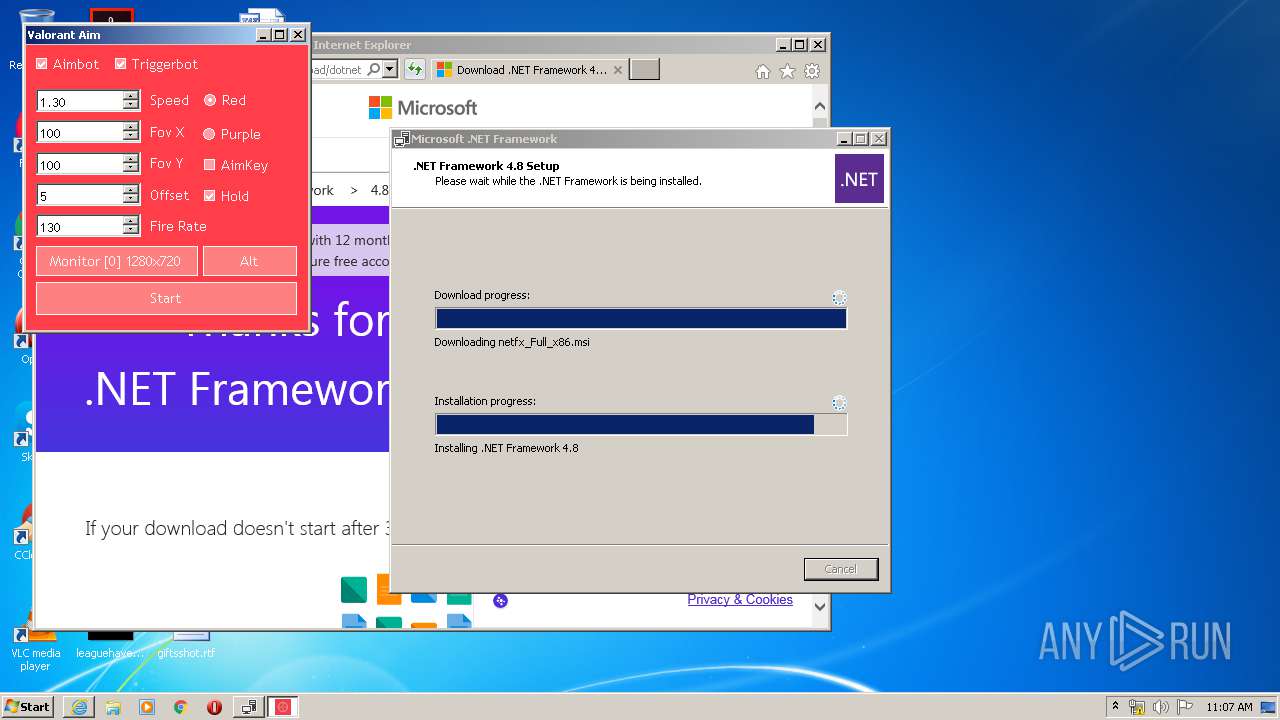Open Internet Explorer from the taskbar

tap(79, 707)
